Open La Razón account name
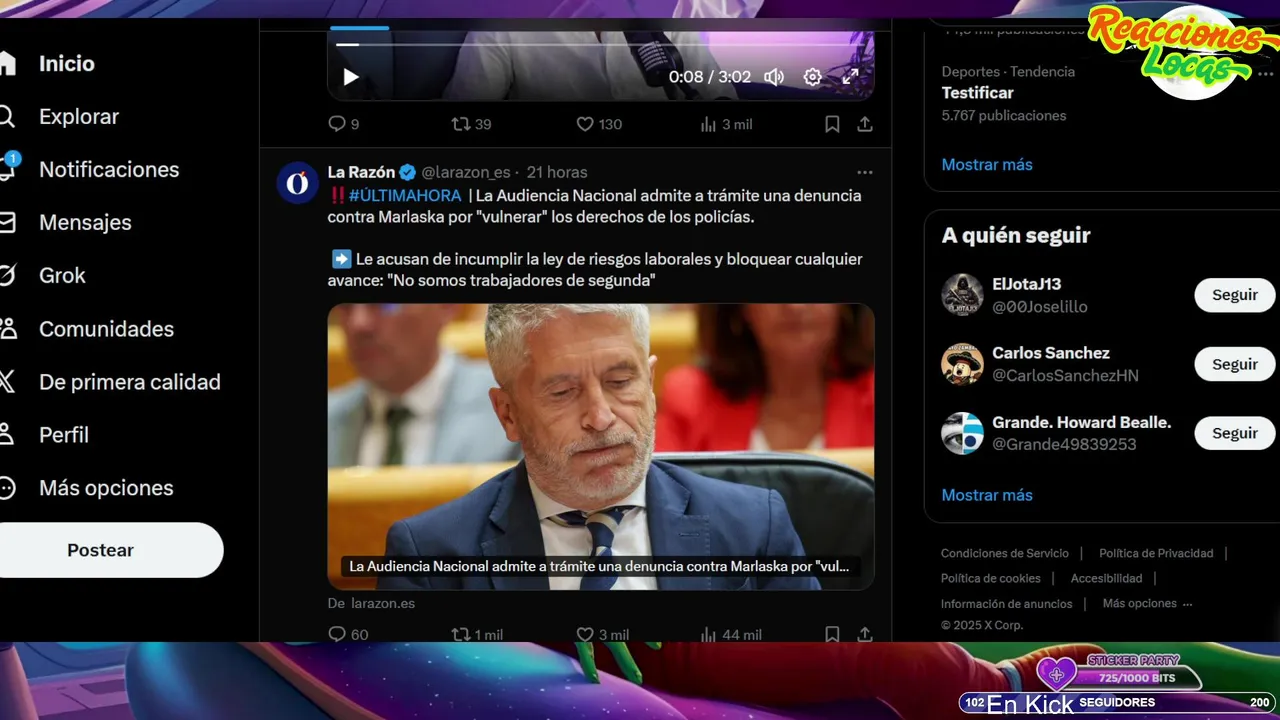The width and height of the screenshot is (1280, 720). [361, 172]
